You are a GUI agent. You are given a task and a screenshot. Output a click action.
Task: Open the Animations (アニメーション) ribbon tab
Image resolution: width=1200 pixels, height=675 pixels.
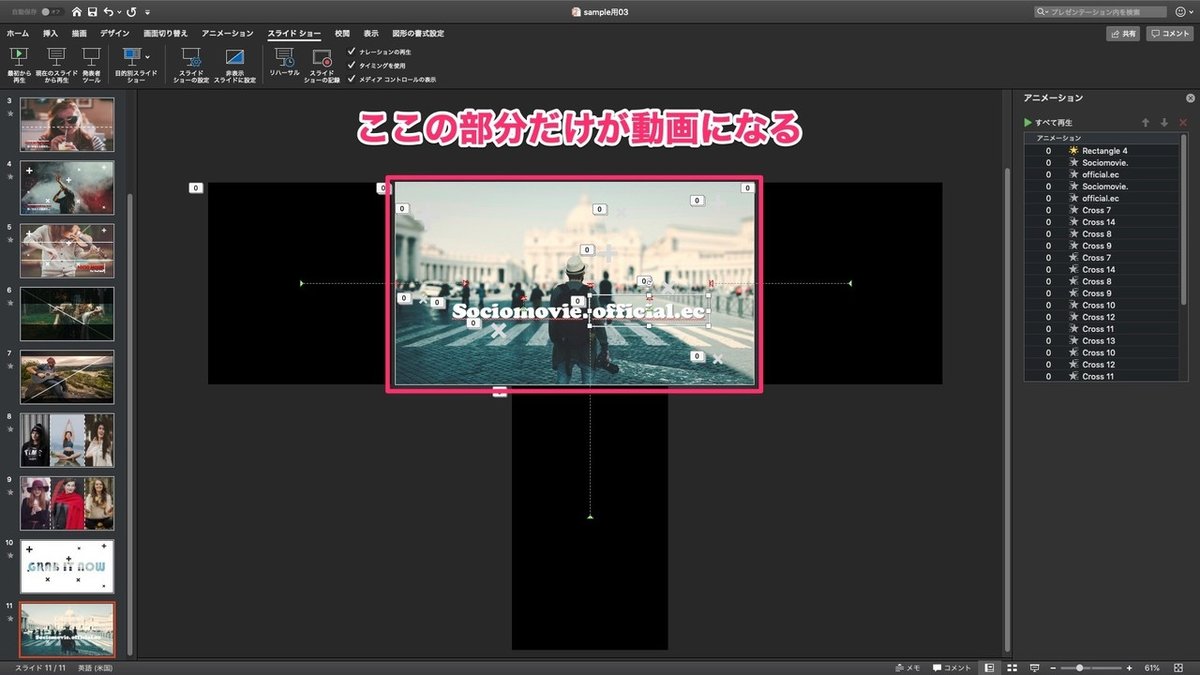click(227, 33)
